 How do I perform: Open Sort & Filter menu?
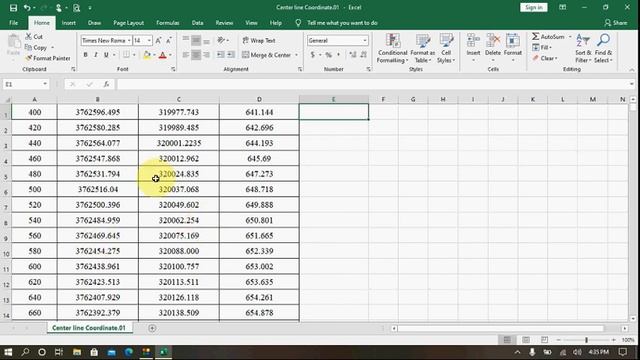583,49
